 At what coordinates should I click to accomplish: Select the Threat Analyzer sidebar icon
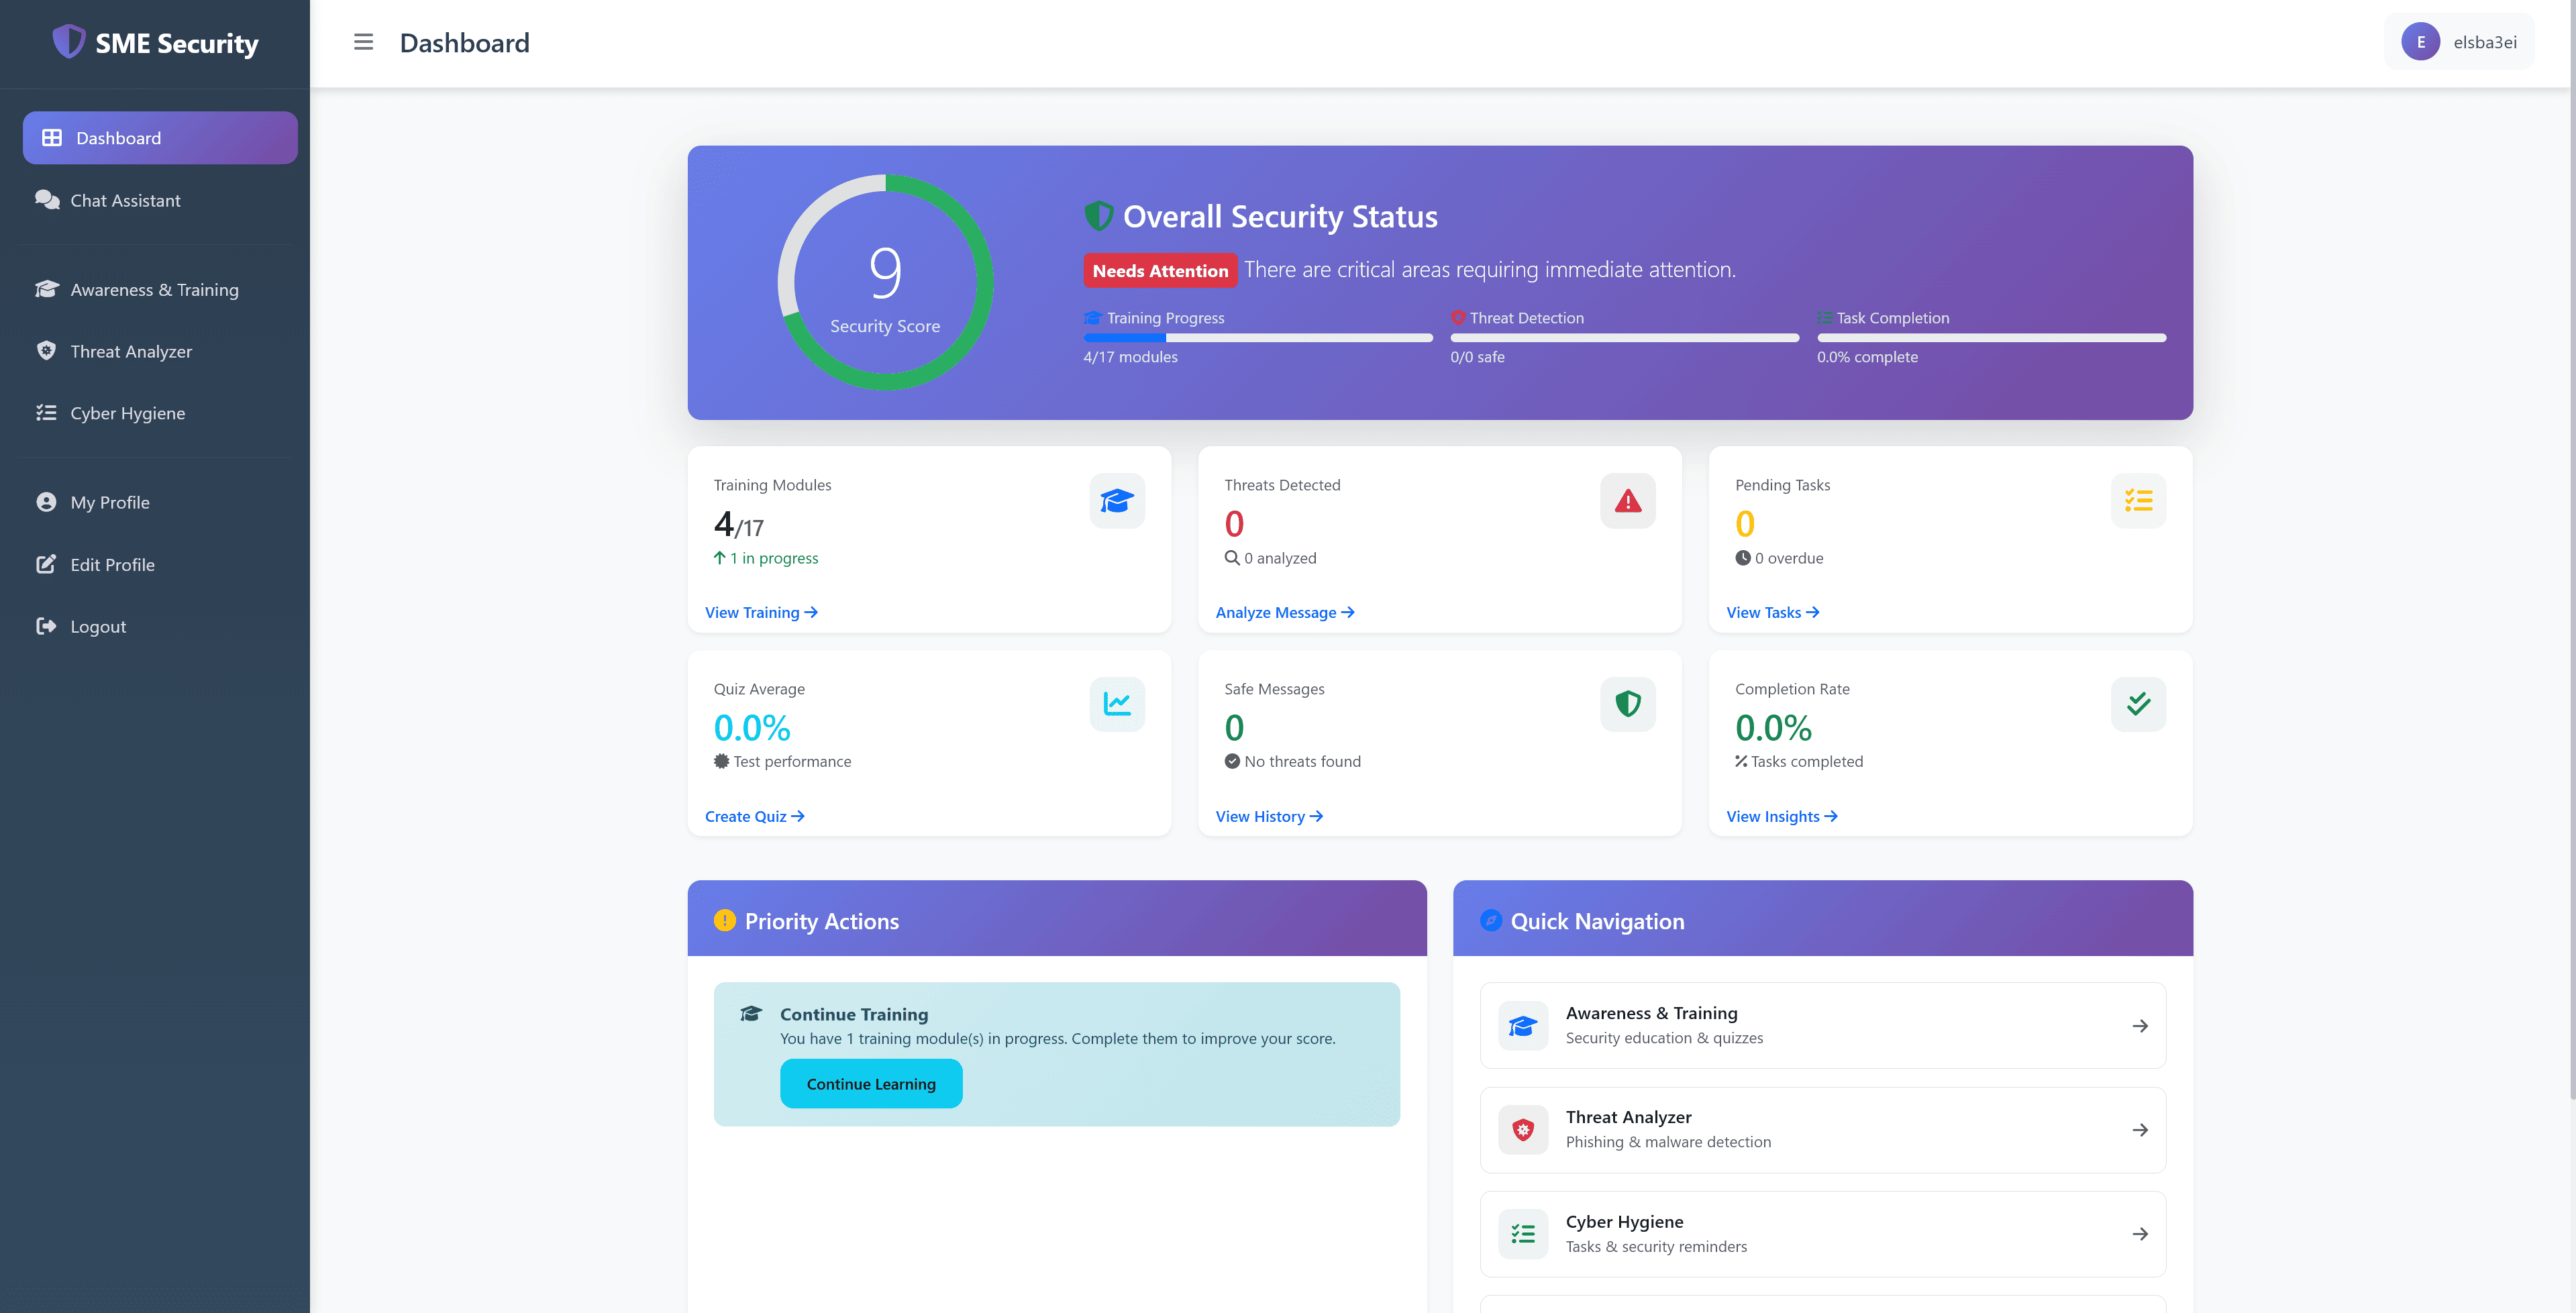(47, 351)
